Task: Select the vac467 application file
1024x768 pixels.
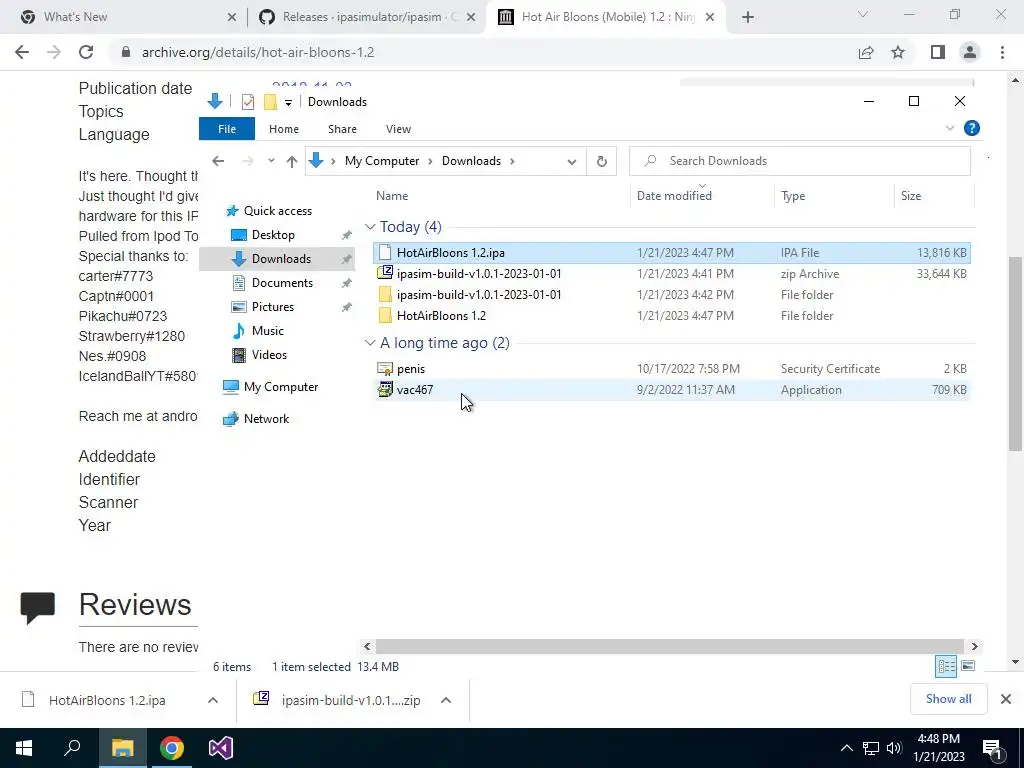Action: [671, 390]
